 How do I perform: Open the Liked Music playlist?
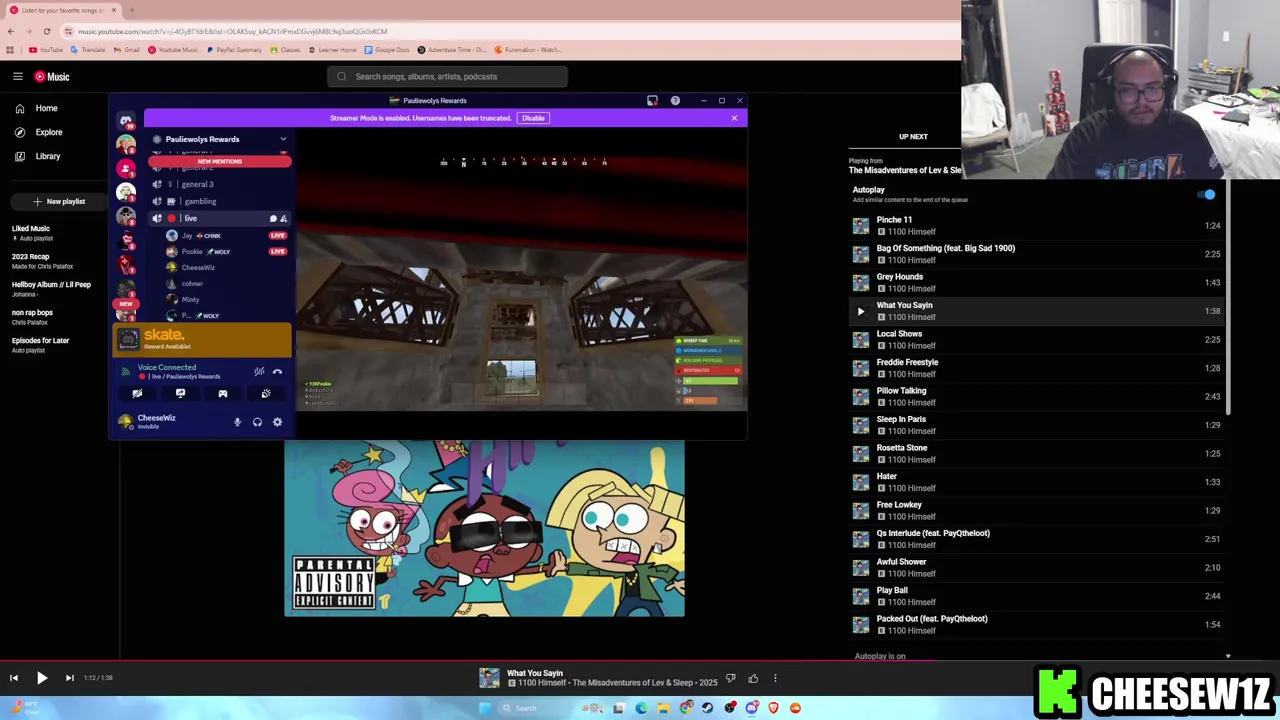(31, 232)
